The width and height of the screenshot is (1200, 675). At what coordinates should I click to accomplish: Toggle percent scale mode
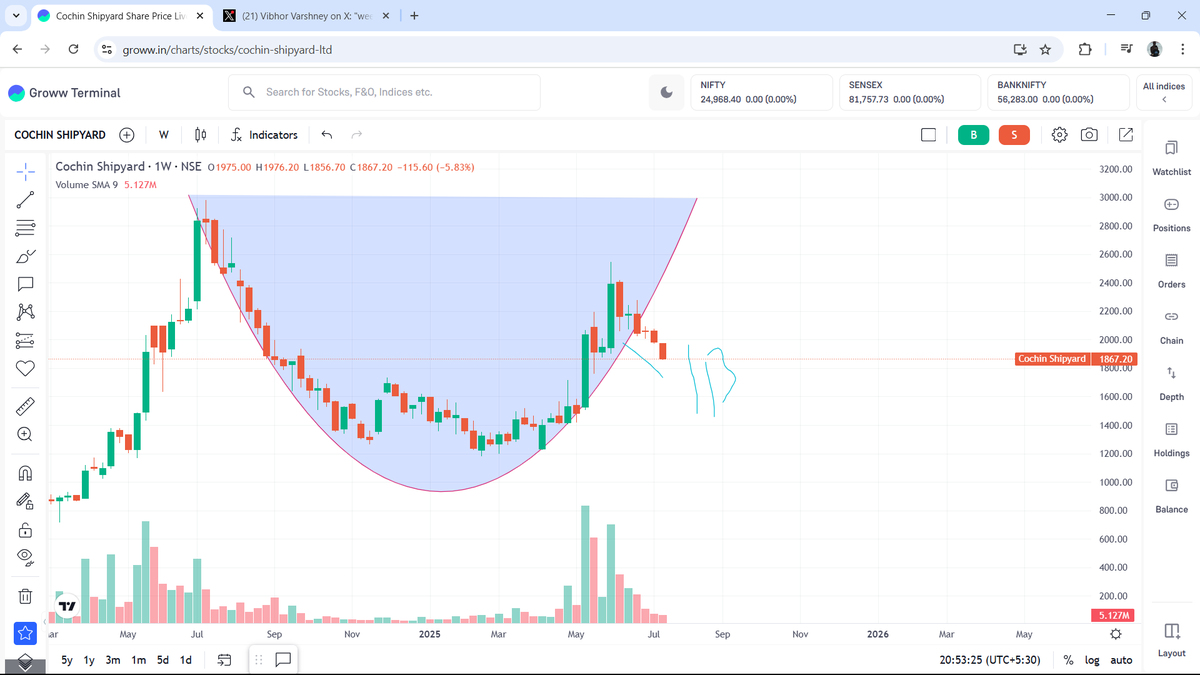click(1069, 660)
